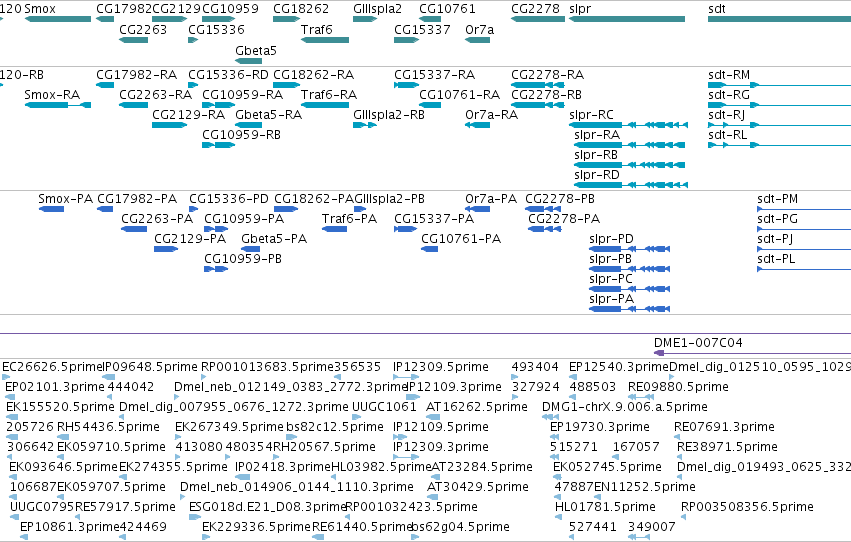Select transcript GIIIspla2-RB
Image resolution: width=851 pixels, height=542 pixels.
point(365,125)
